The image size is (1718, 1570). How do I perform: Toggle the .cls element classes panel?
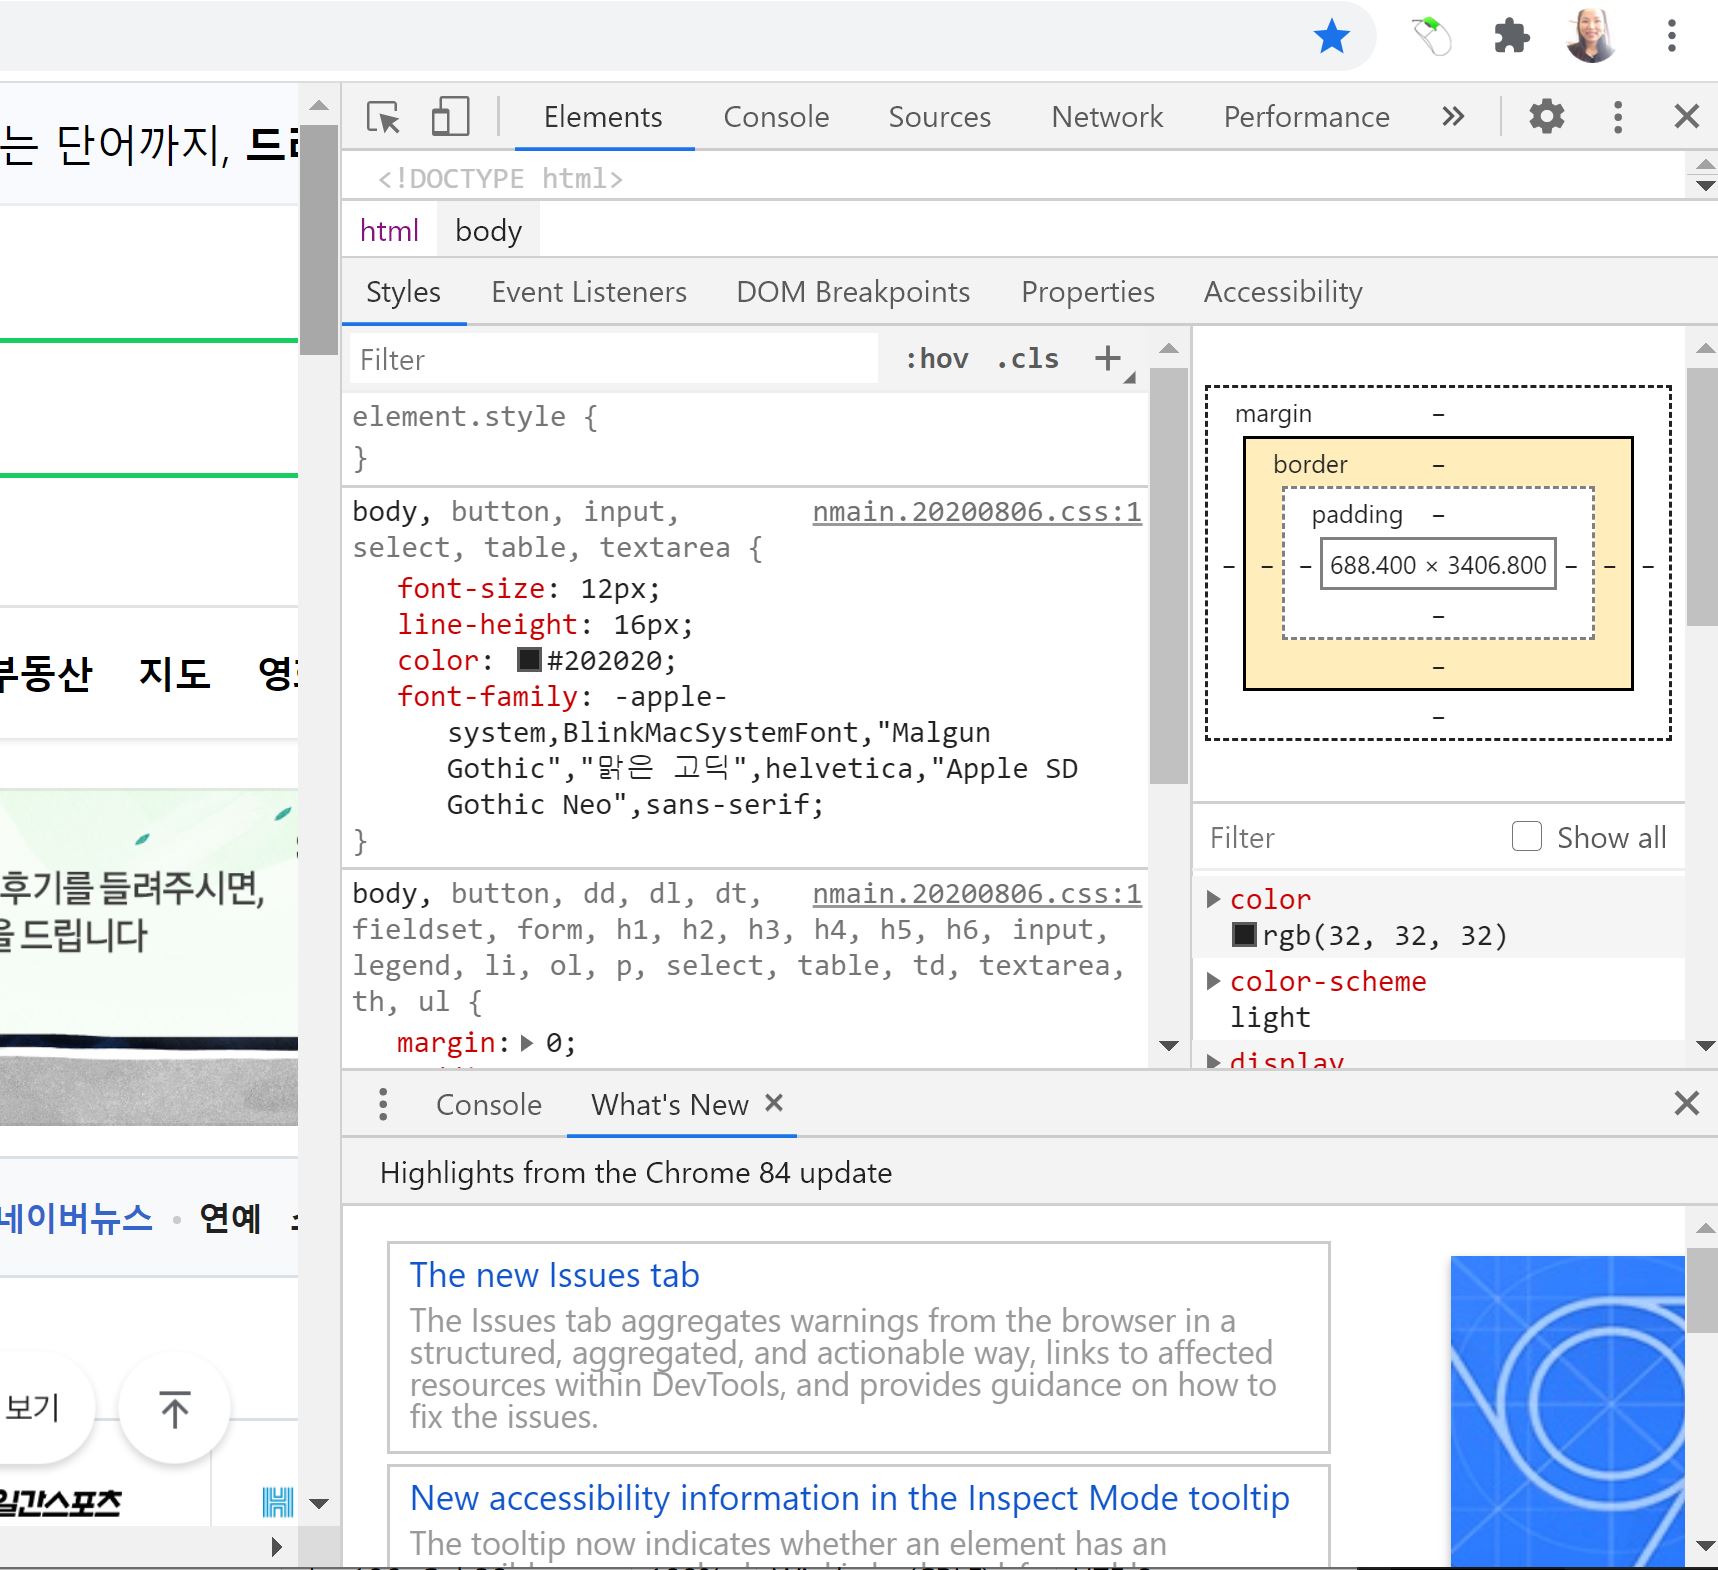(1027, 359)
